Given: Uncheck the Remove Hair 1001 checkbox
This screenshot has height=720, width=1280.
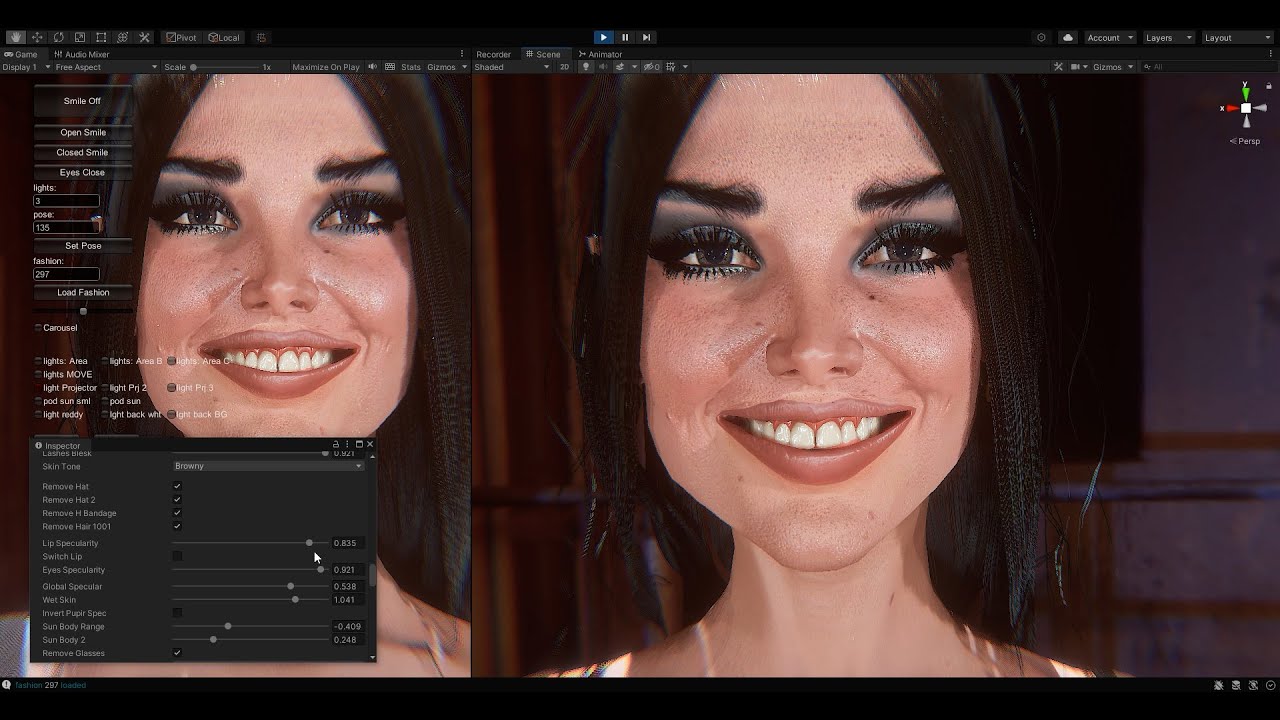Looking at the screenshot, I should (177, 526).
